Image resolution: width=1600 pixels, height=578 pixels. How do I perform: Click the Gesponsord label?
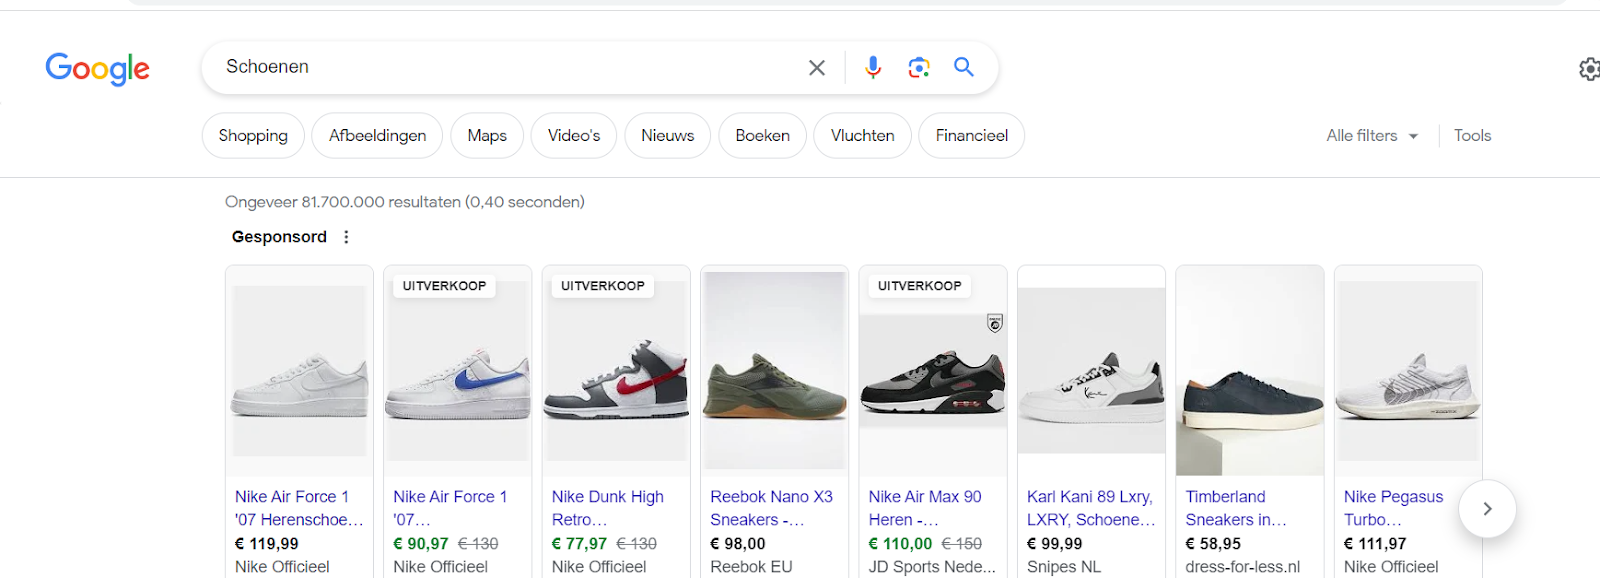(x=279, y=237)
